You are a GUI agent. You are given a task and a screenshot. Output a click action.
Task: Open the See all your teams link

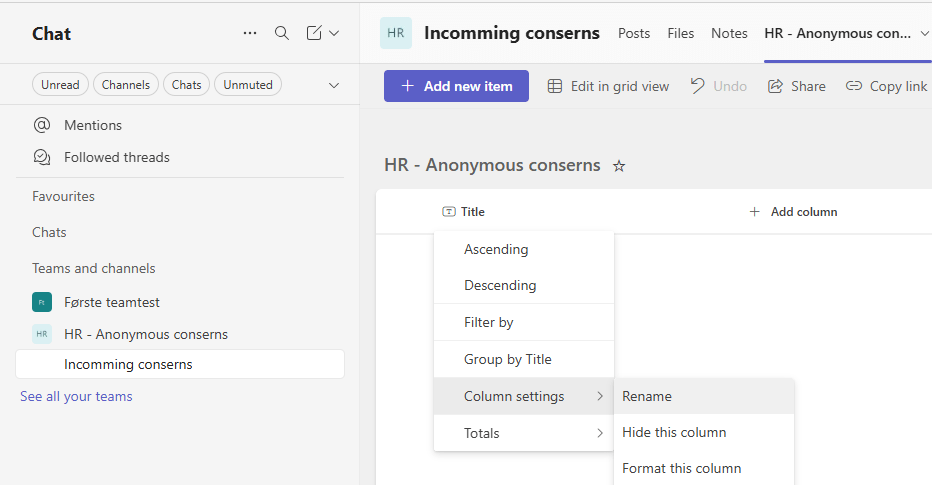(x=76, y=396)
